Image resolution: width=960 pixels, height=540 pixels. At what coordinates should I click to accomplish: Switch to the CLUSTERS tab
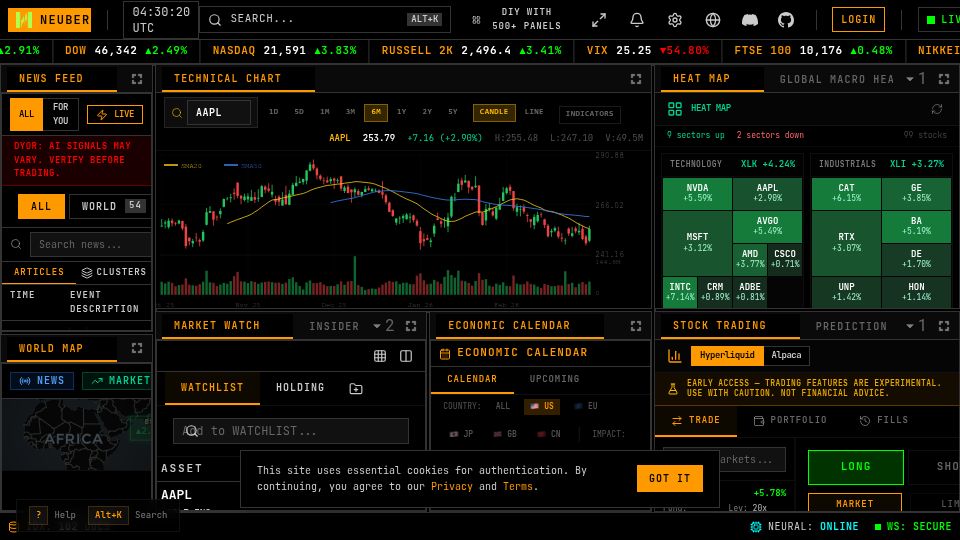(x=114, y=272)
